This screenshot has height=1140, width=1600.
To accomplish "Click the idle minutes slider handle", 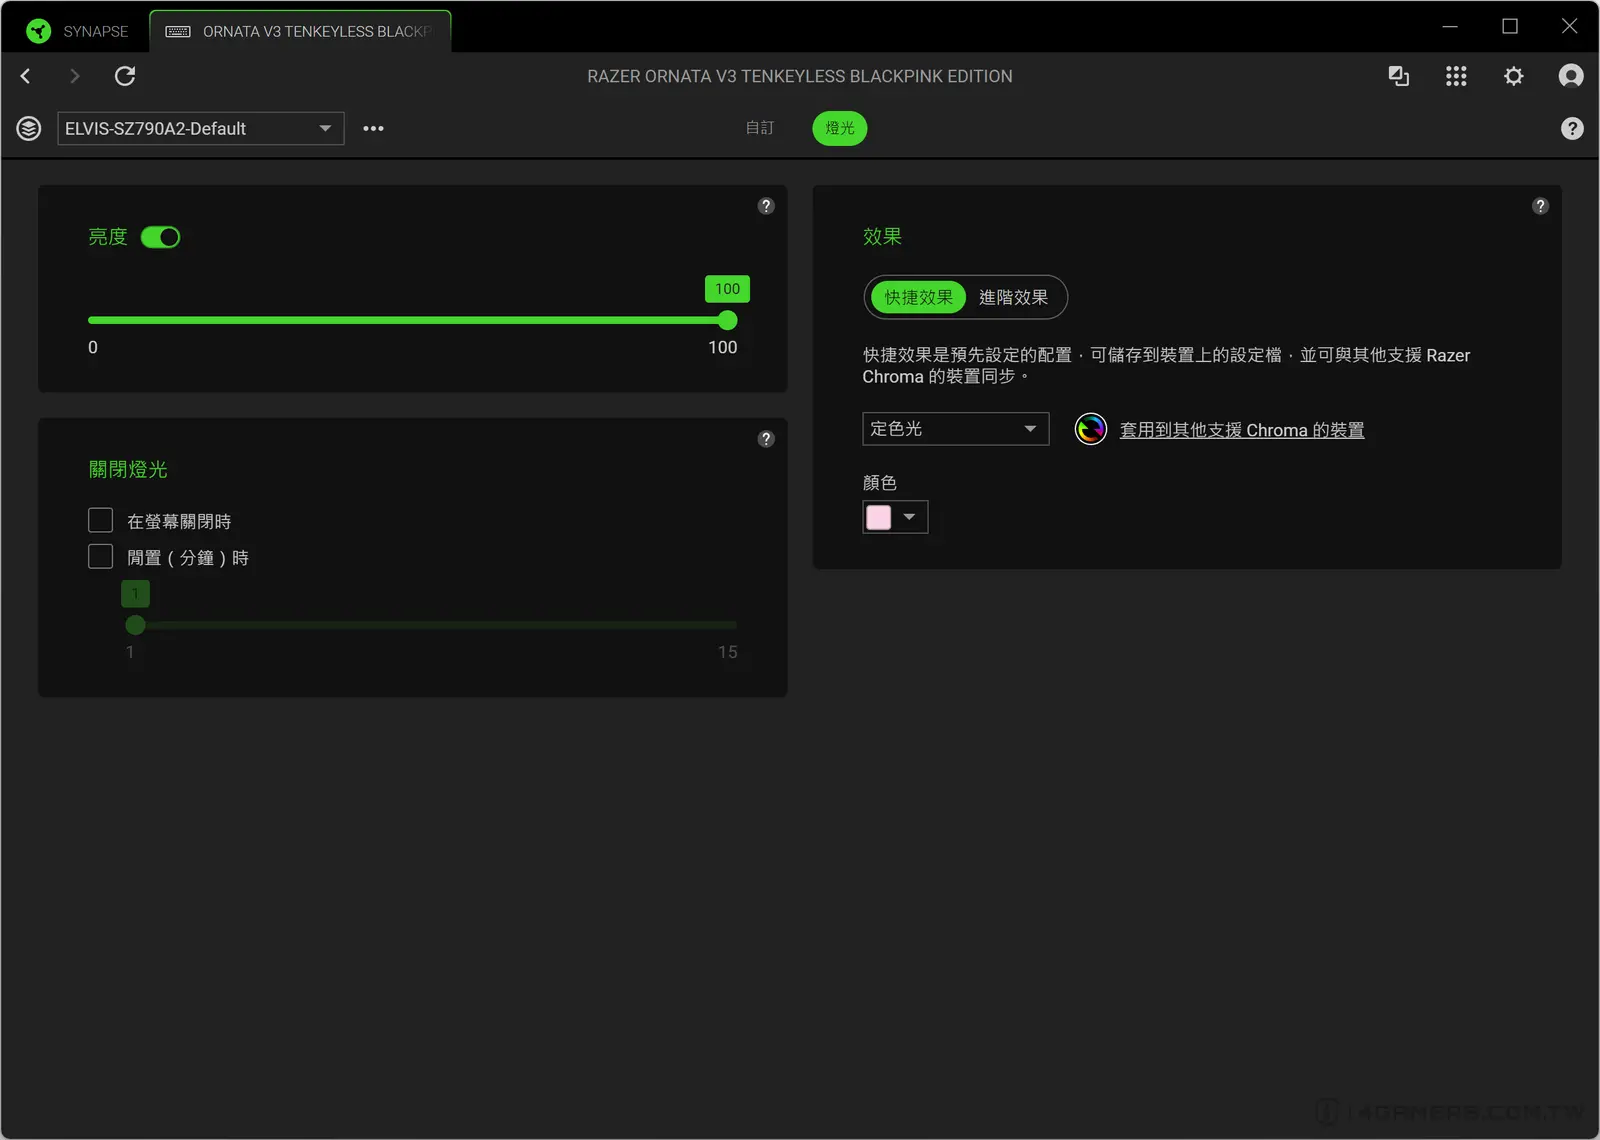I will tap(136, 625).
